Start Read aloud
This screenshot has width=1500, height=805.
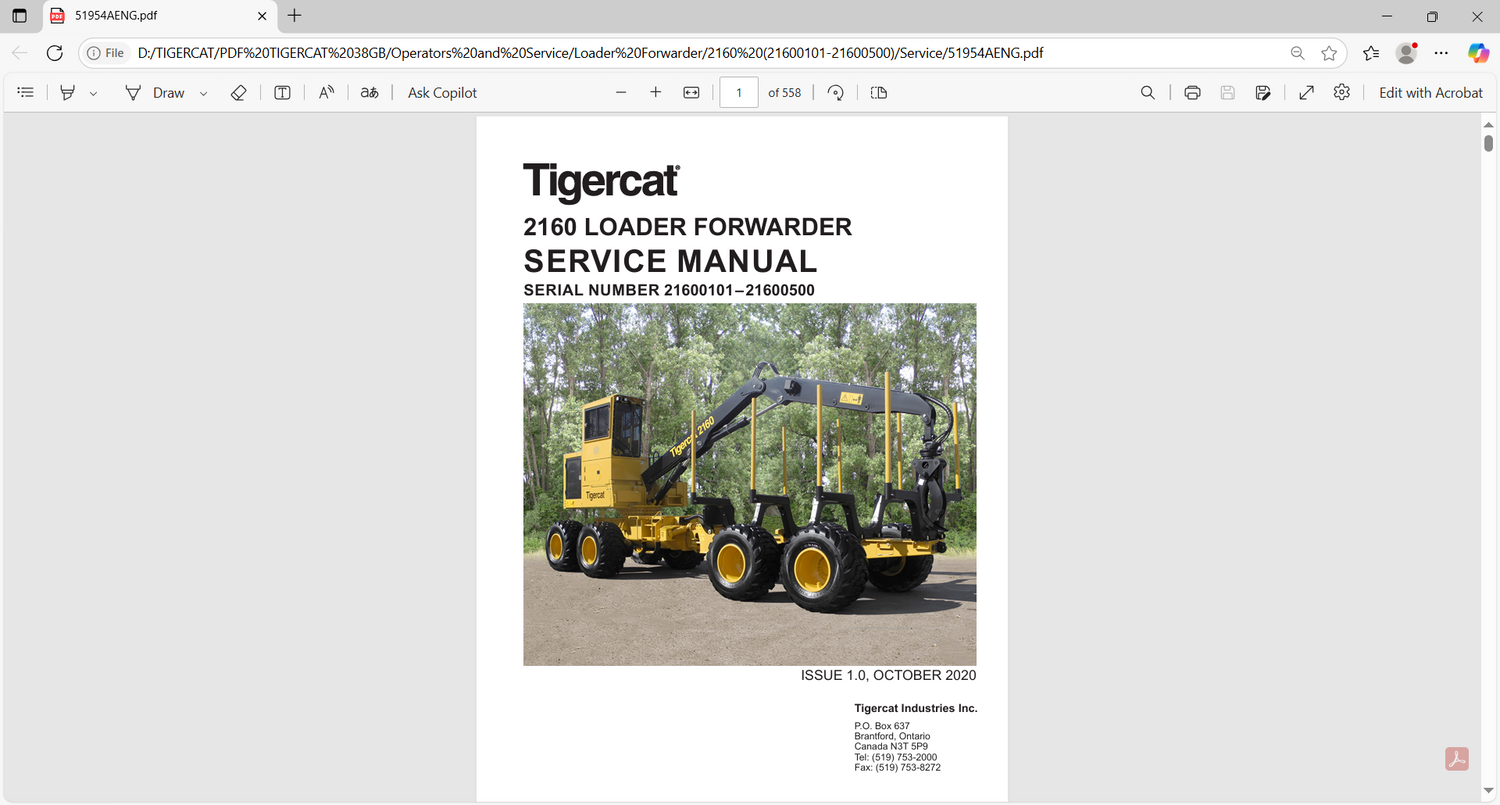click(326, 92)
